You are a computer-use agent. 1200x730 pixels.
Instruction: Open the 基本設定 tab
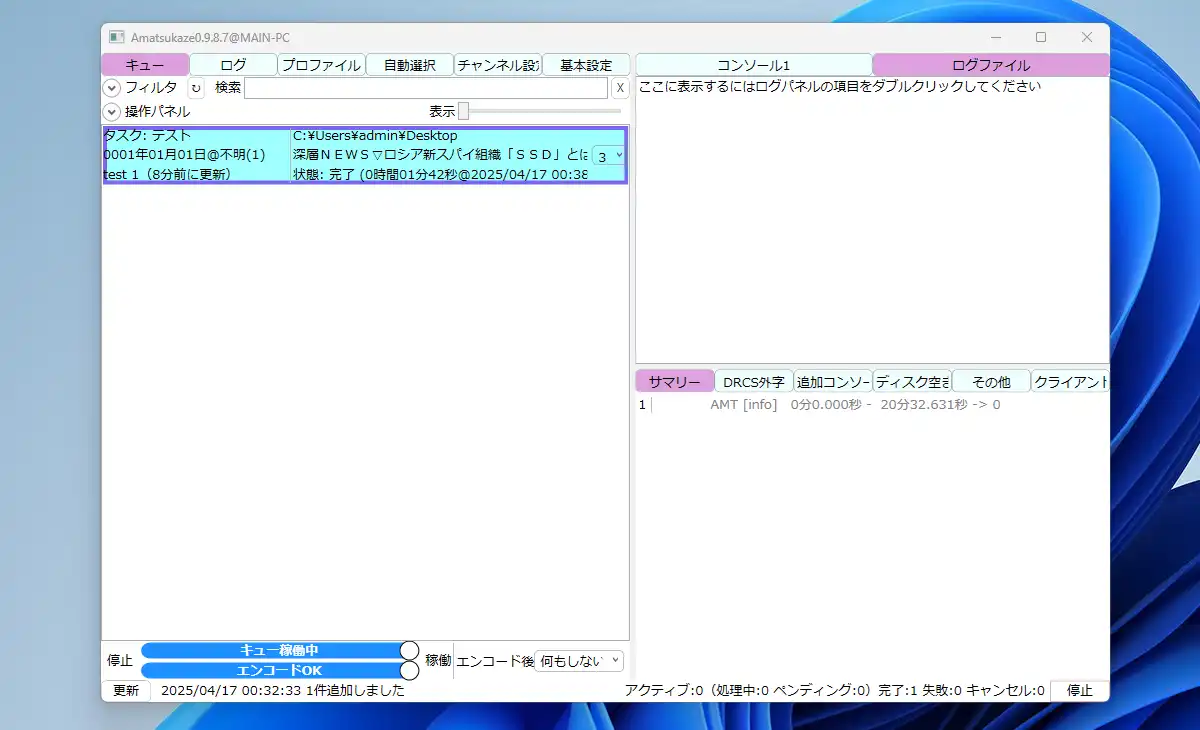[x=586, y=65]
